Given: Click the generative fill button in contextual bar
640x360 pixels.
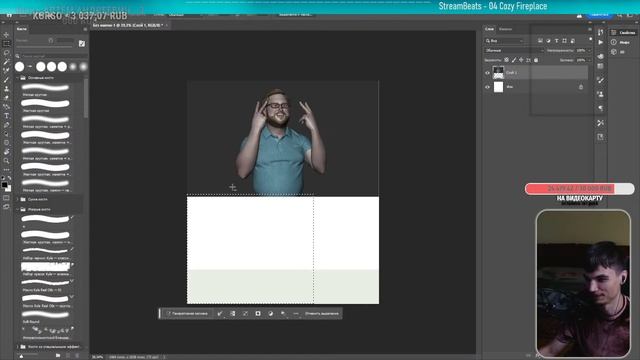Looking at the screenshot, I should tap(187, 313).
